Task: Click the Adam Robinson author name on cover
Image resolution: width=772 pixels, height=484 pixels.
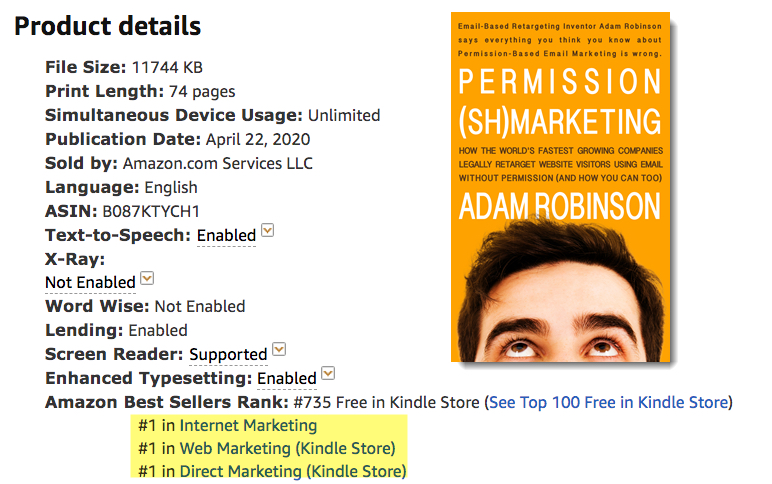Action: pyautogui.click(x=560, y=206)
